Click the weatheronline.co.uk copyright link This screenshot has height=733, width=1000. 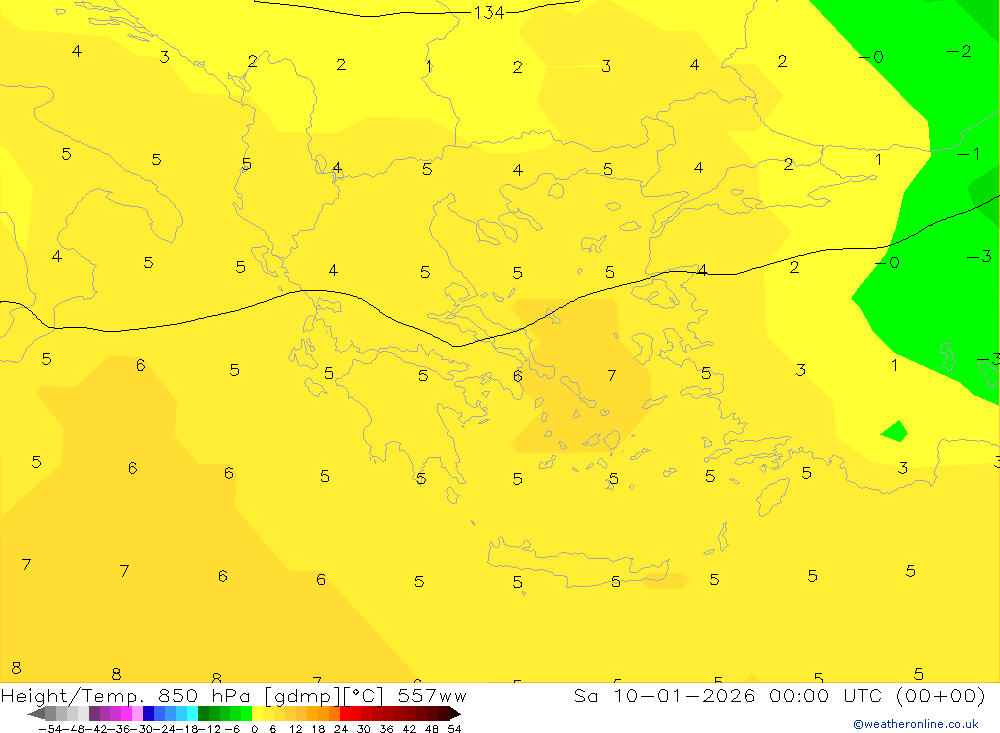916,724
